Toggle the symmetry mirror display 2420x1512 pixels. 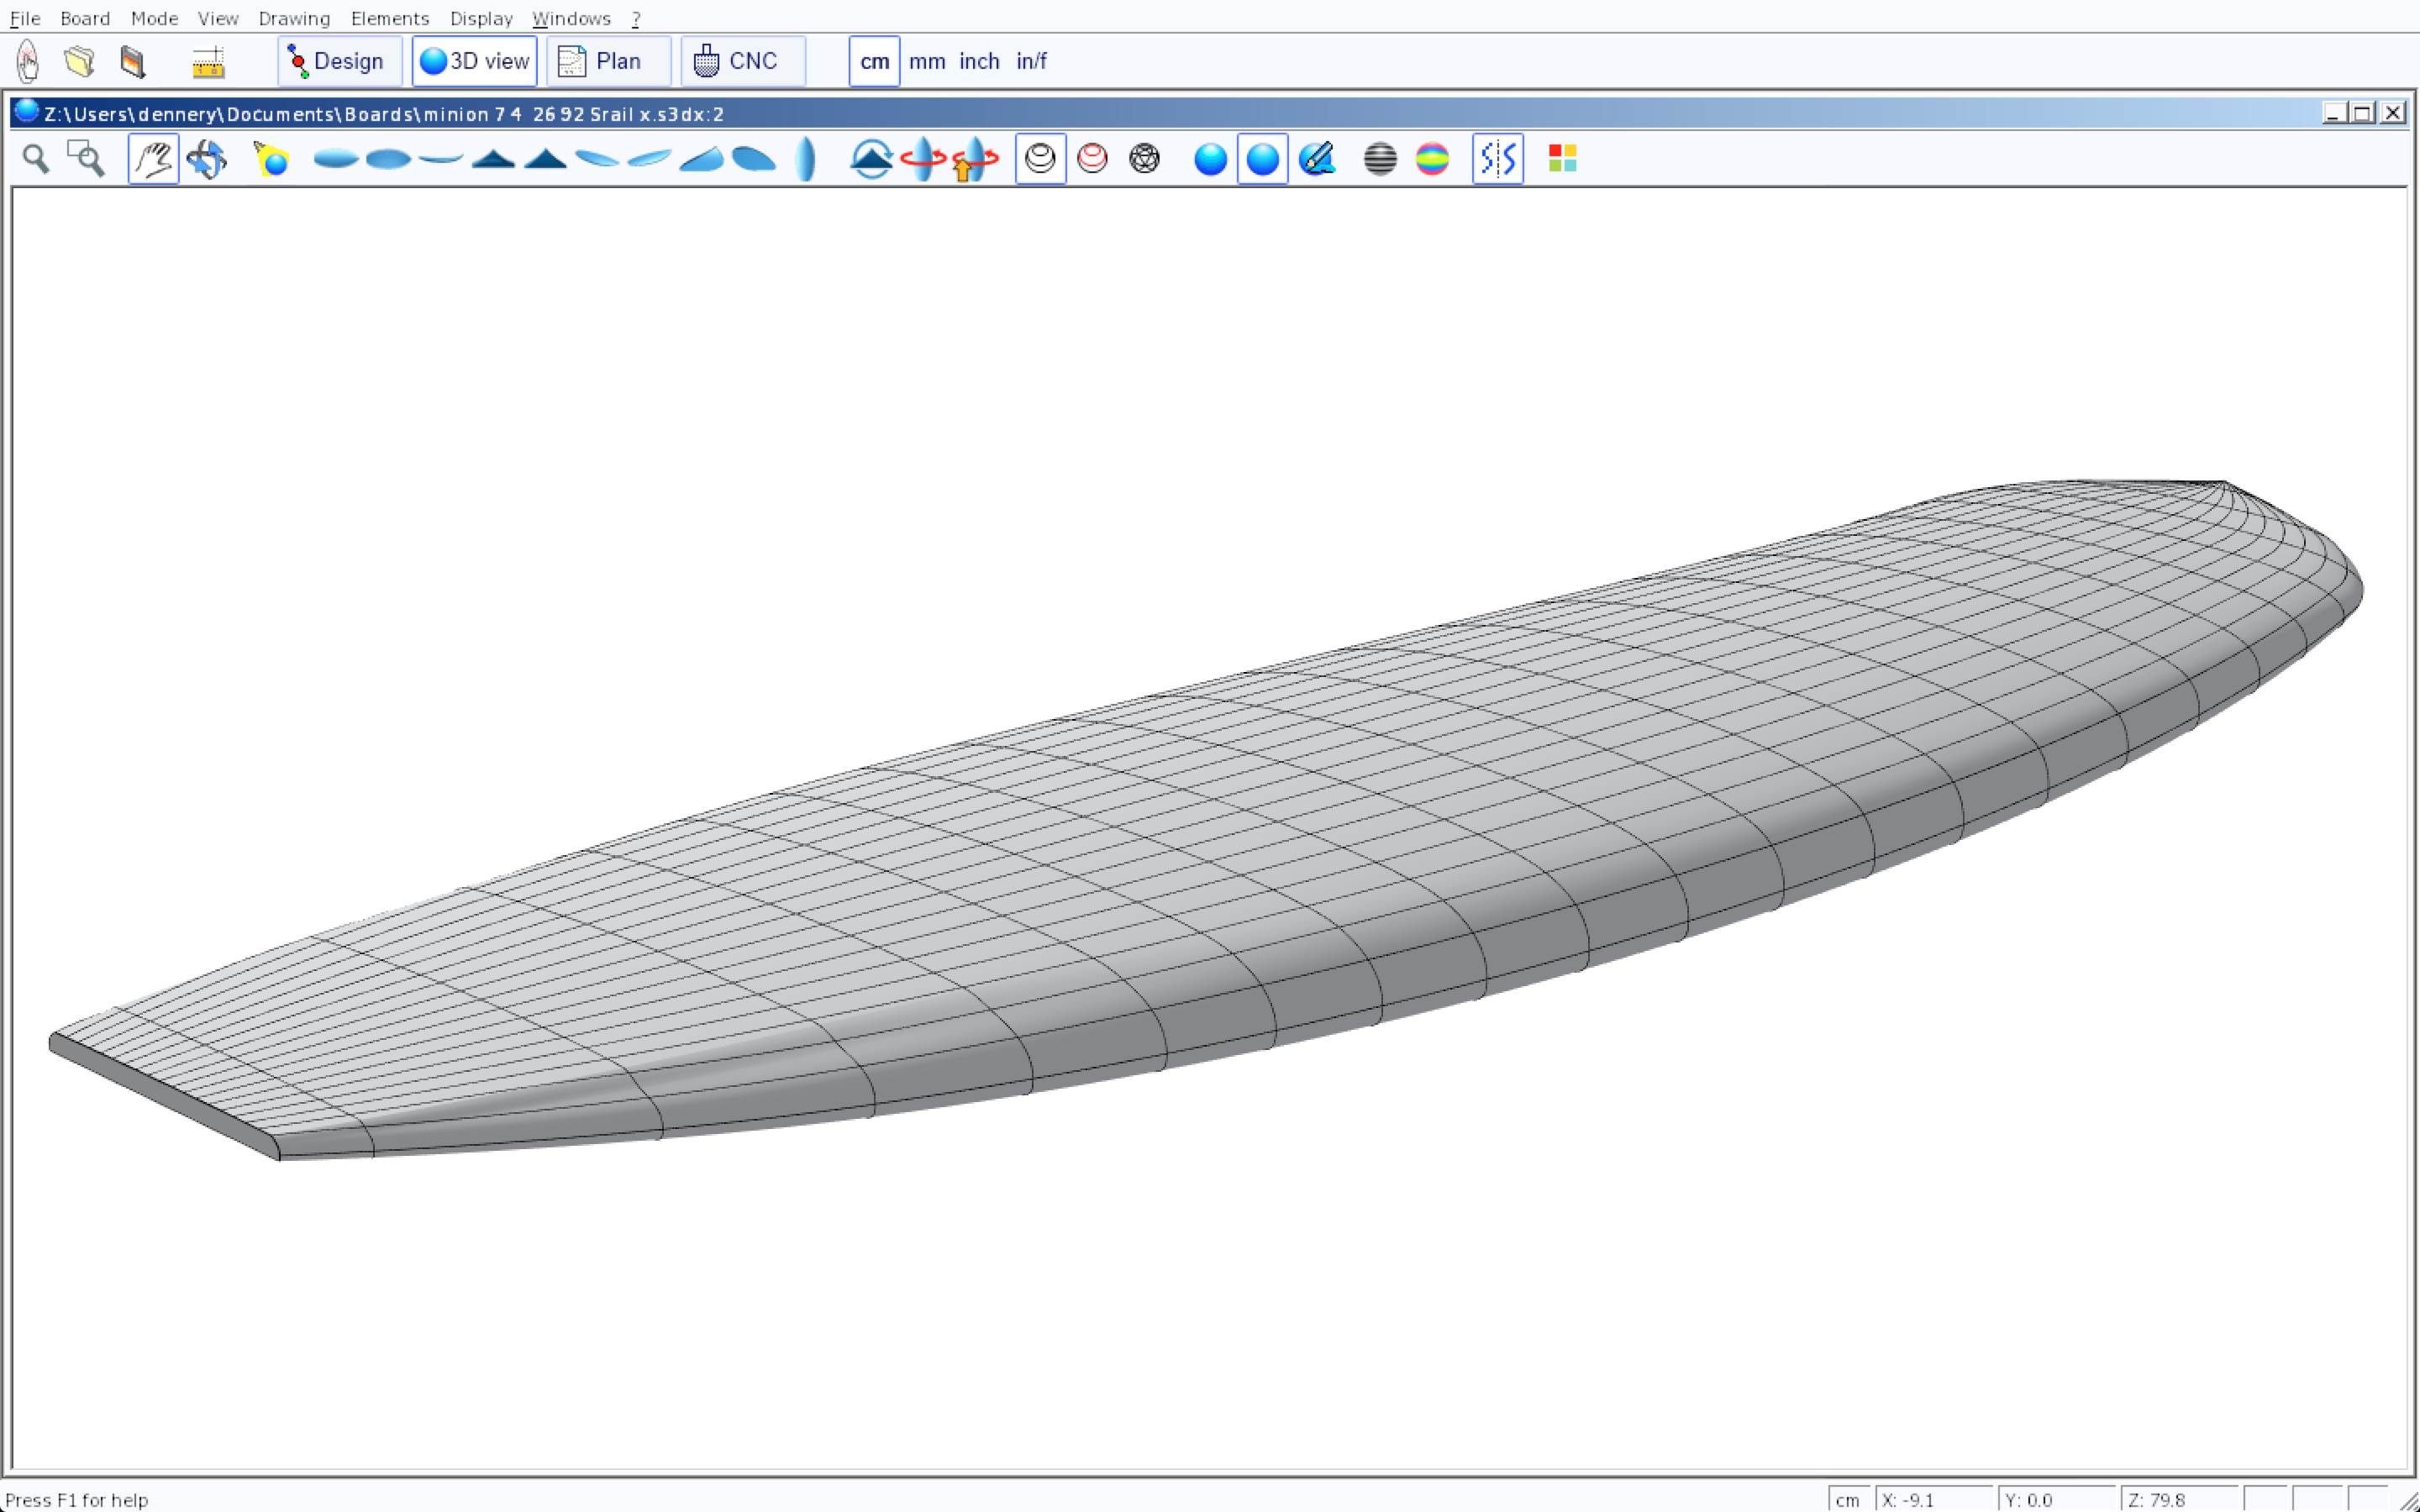point(1497,159)
